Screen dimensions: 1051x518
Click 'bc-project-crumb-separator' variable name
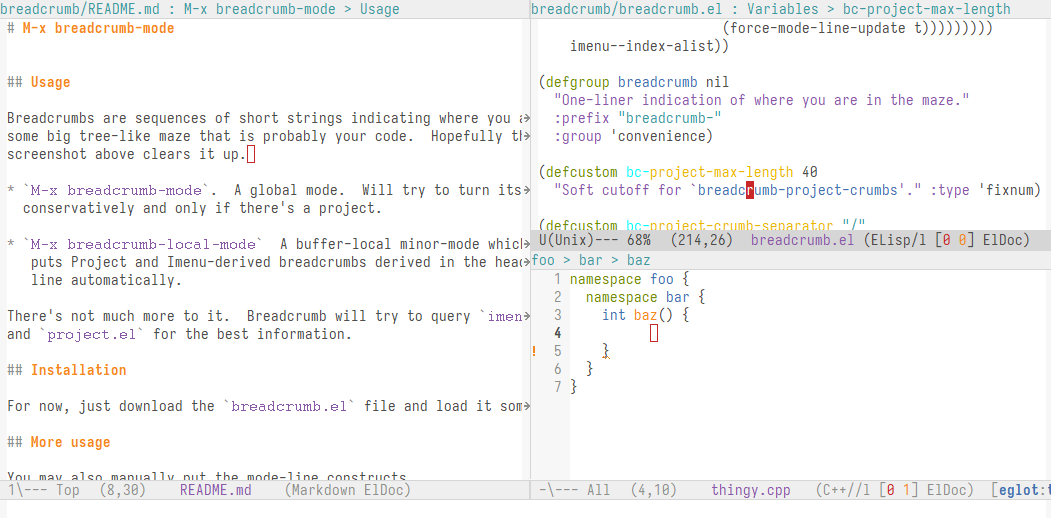[x=727, y=225]
